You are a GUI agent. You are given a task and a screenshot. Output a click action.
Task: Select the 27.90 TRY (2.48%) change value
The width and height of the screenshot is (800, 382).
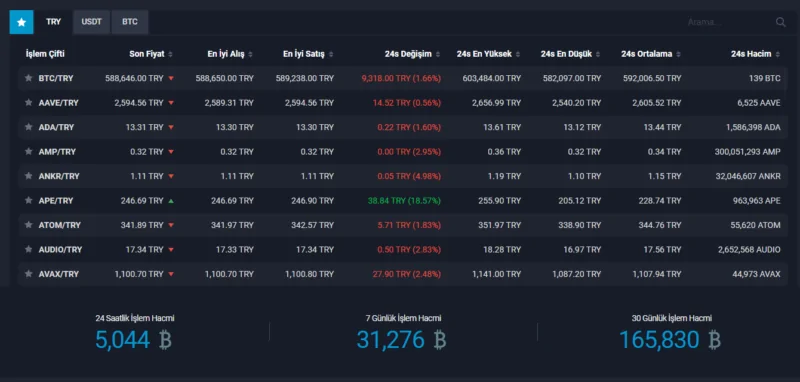pyautogui.click(x=407, y=274)
